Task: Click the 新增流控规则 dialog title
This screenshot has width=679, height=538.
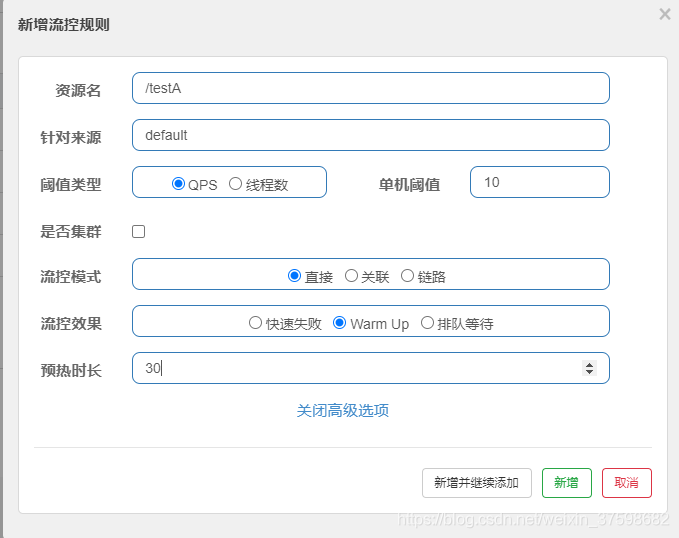Action: pos(64,25)
